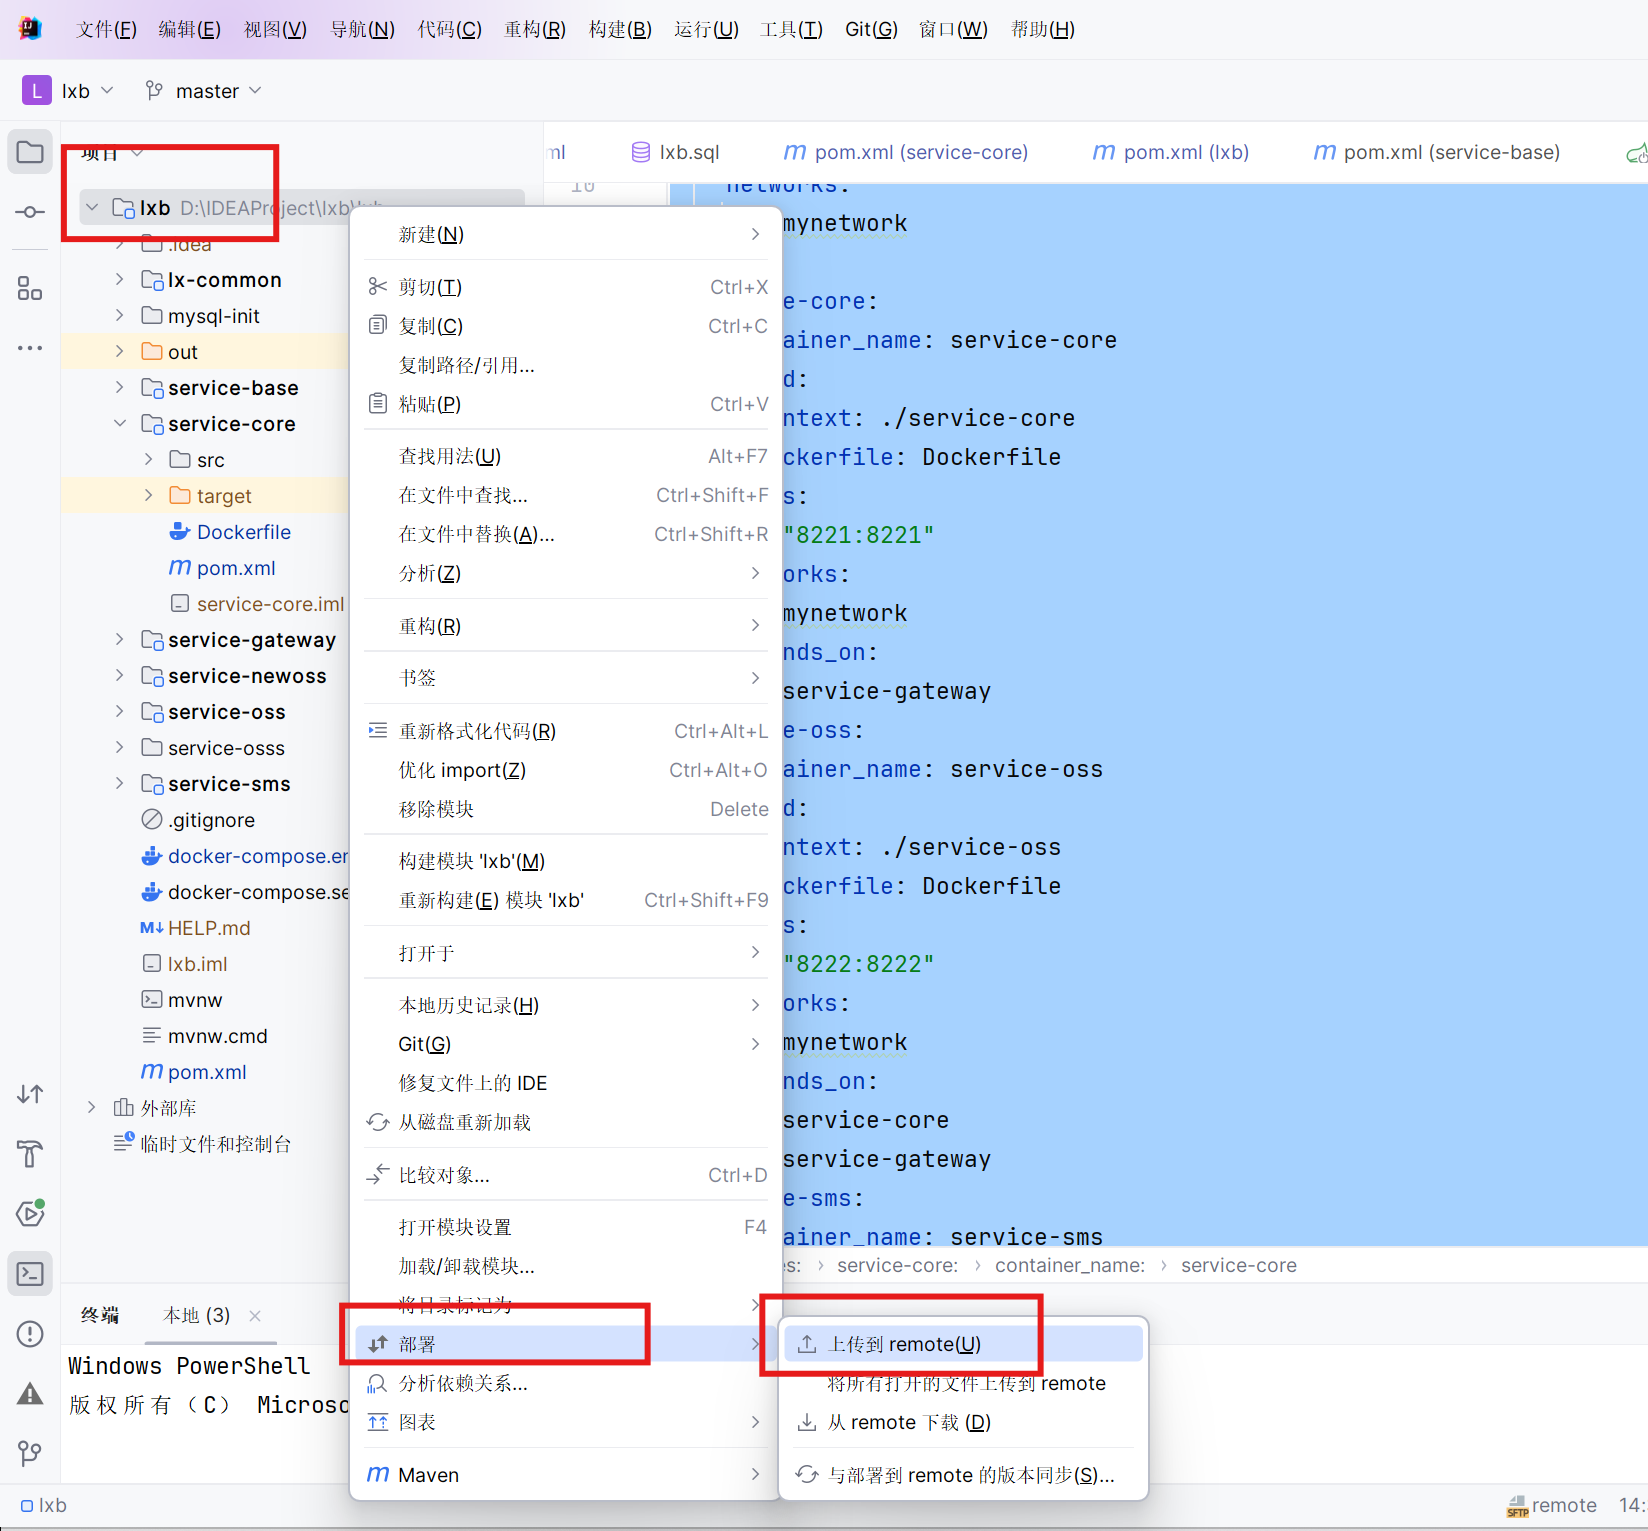1648x1531 pixels.
Task: Open the Git(G) menu in menu bar
Action: click(x=871, y=29)
